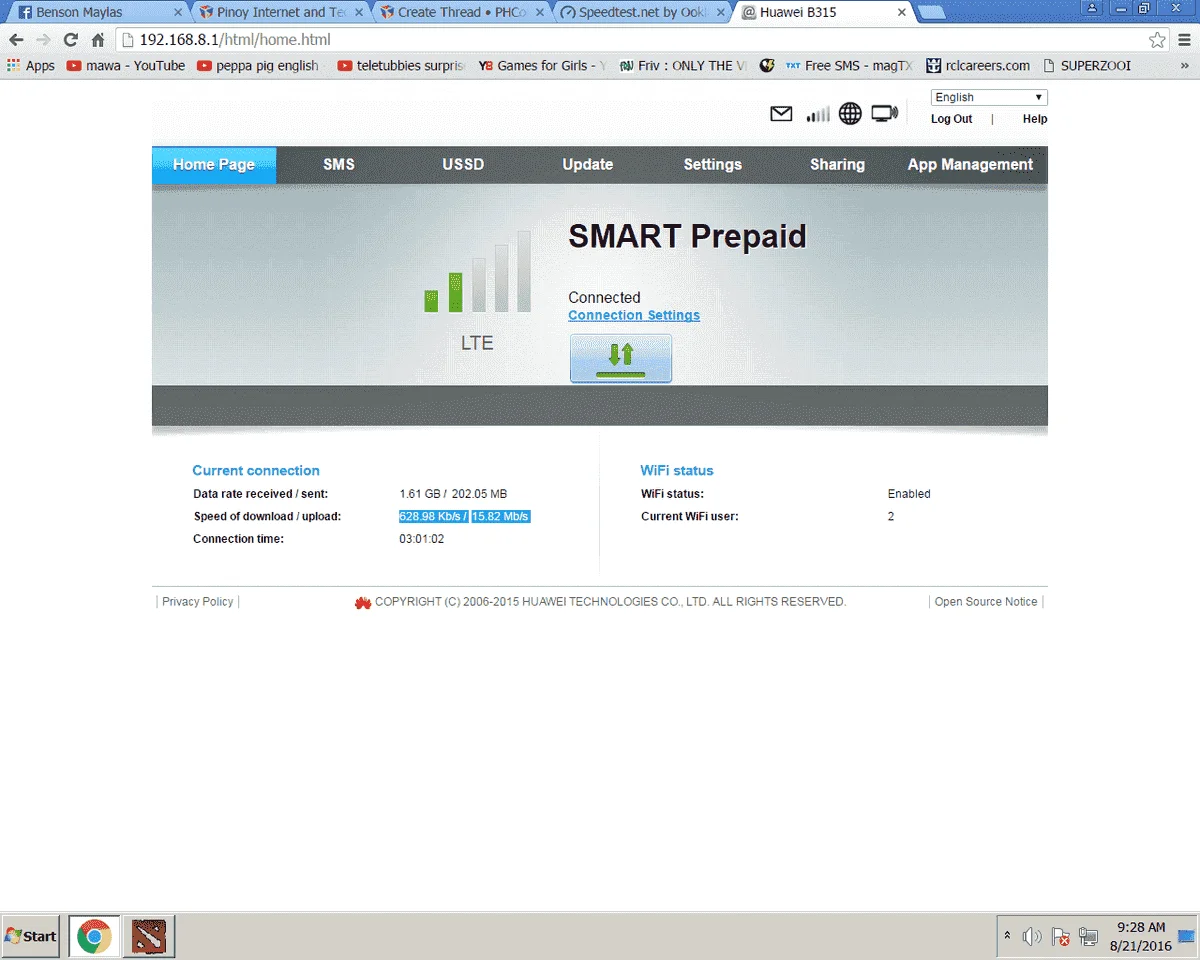Open the English language dropdown

tap(989, 97)
